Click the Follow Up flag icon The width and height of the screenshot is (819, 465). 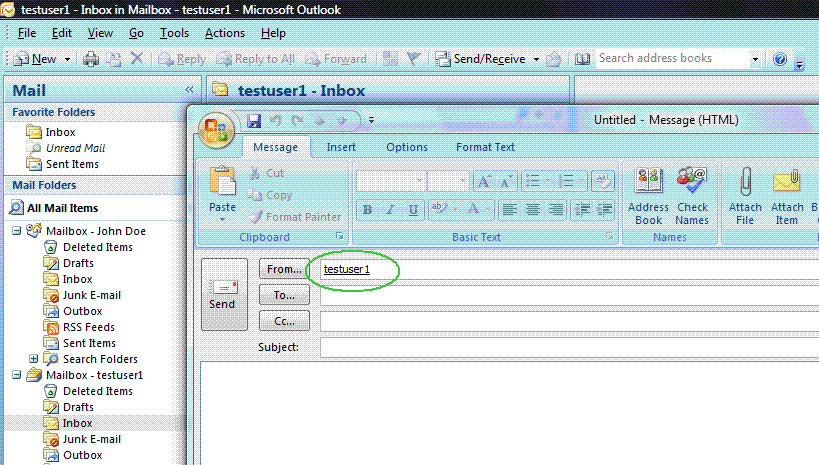(413, 59)
